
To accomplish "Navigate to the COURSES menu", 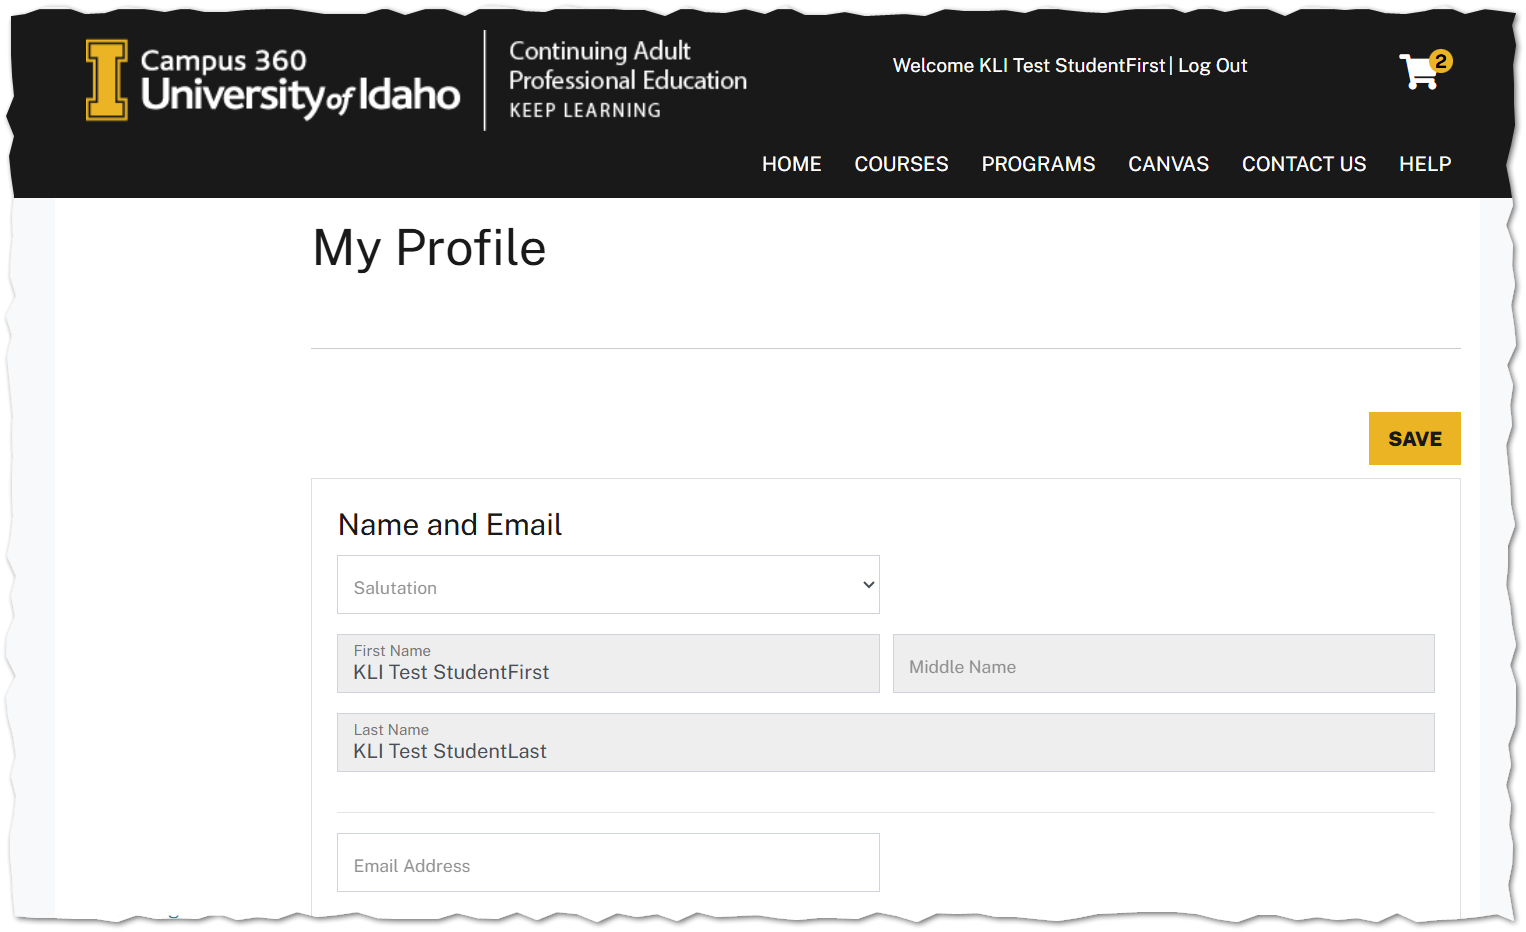I will [x=900, y=163].
